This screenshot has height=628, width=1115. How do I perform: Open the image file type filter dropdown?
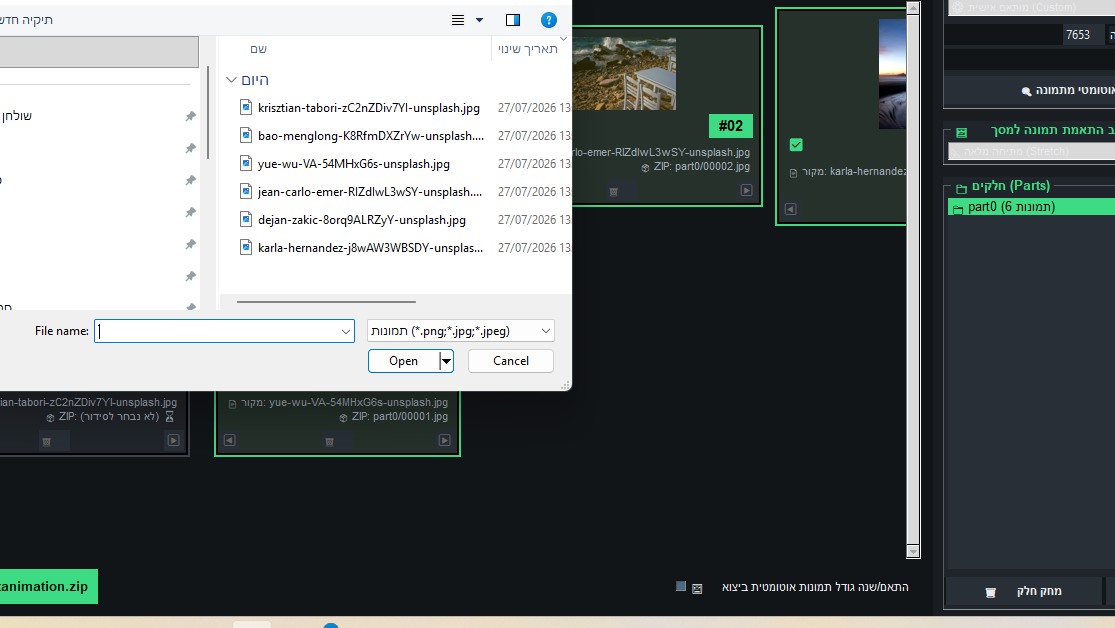(460, 331)
